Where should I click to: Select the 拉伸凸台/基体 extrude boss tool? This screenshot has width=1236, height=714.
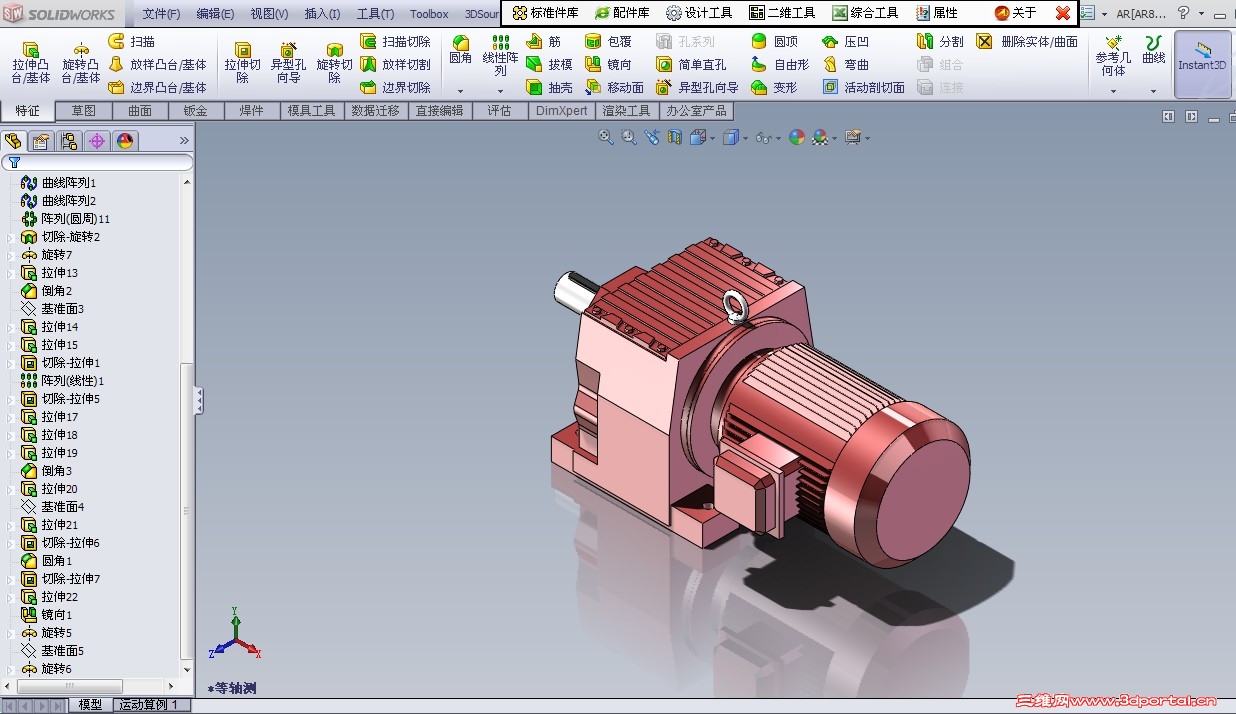point(31,64)
